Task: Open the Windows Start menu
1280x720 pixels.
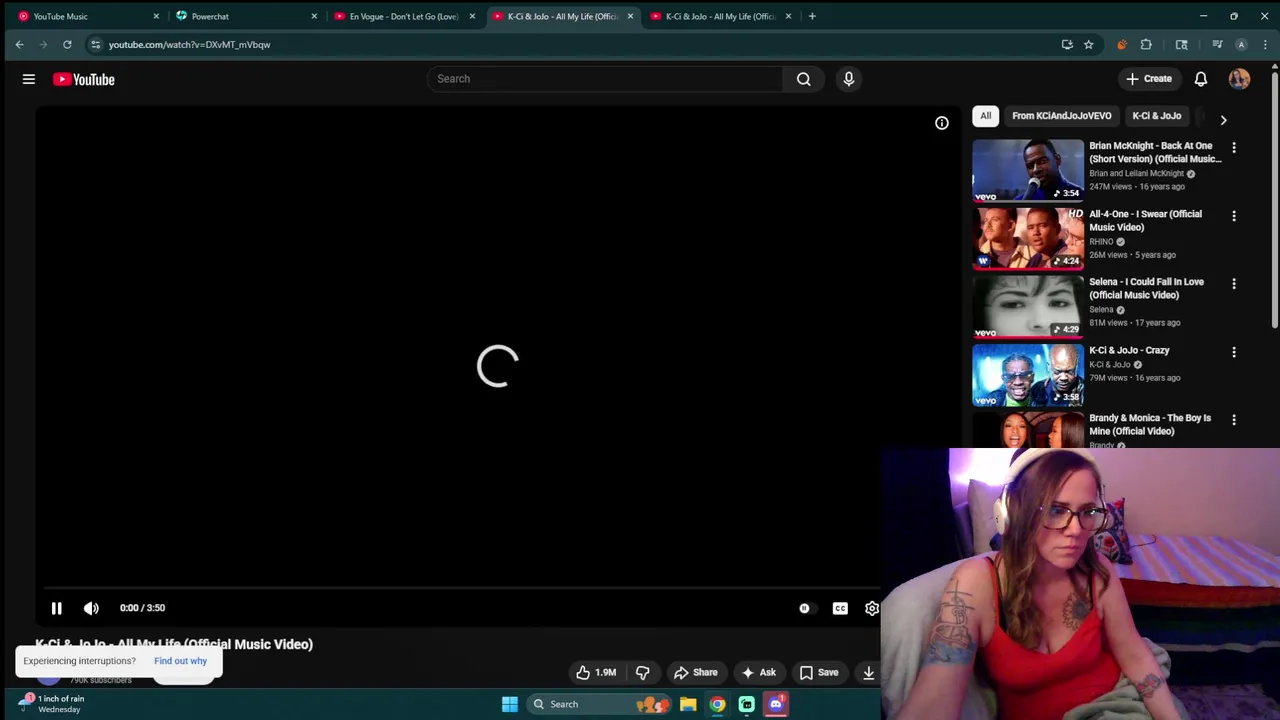Action: (x=509, y=704)
